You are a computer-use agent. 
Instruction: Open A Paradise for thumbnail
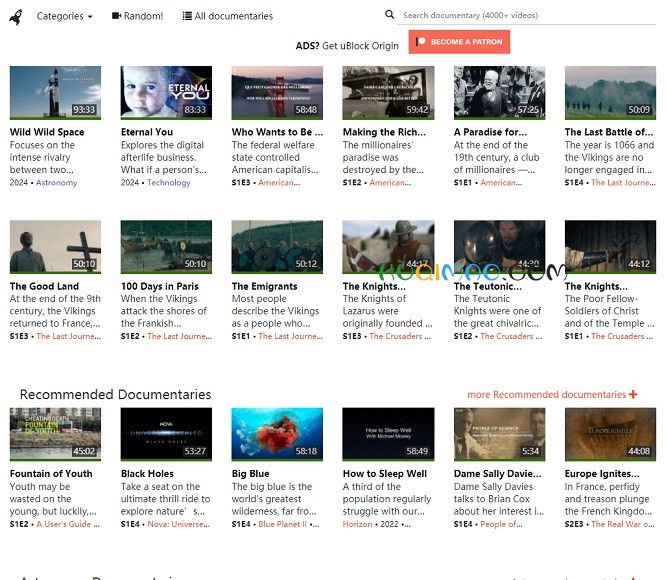(499, 93)
